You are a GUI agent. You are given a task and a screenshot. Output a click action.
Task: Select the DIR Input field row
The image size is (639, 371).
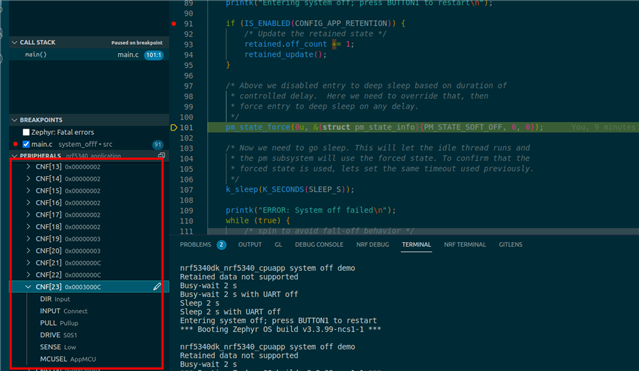(89, 299)
